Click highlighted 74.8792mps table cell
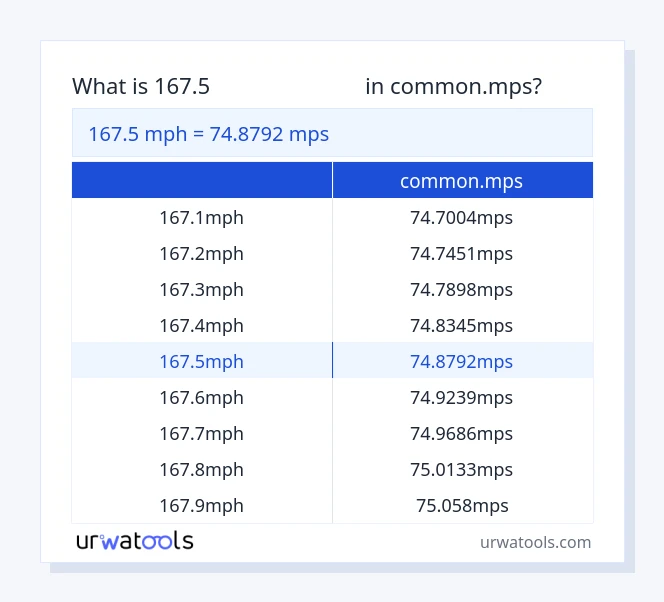Image resolution: width=664 pixels, height=602 pixels. click(x=461, y=361)
